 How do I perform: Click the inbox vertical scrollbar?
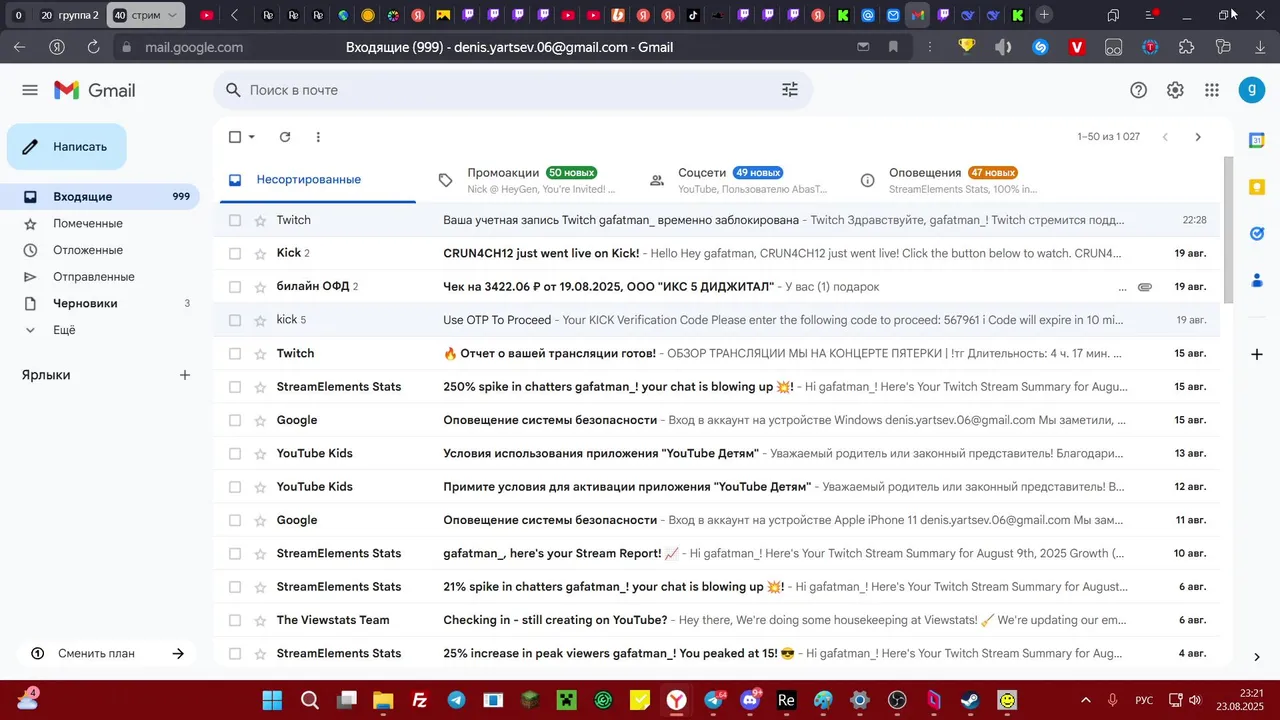click(1229, 230)
